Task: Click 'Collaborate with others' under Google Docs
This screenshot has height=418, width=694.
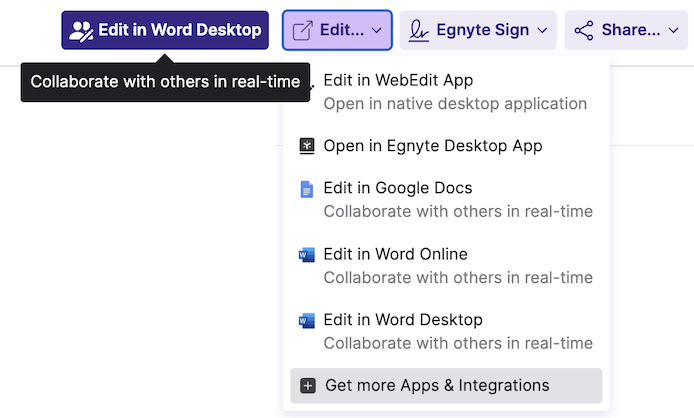Action: coord(458,211)
